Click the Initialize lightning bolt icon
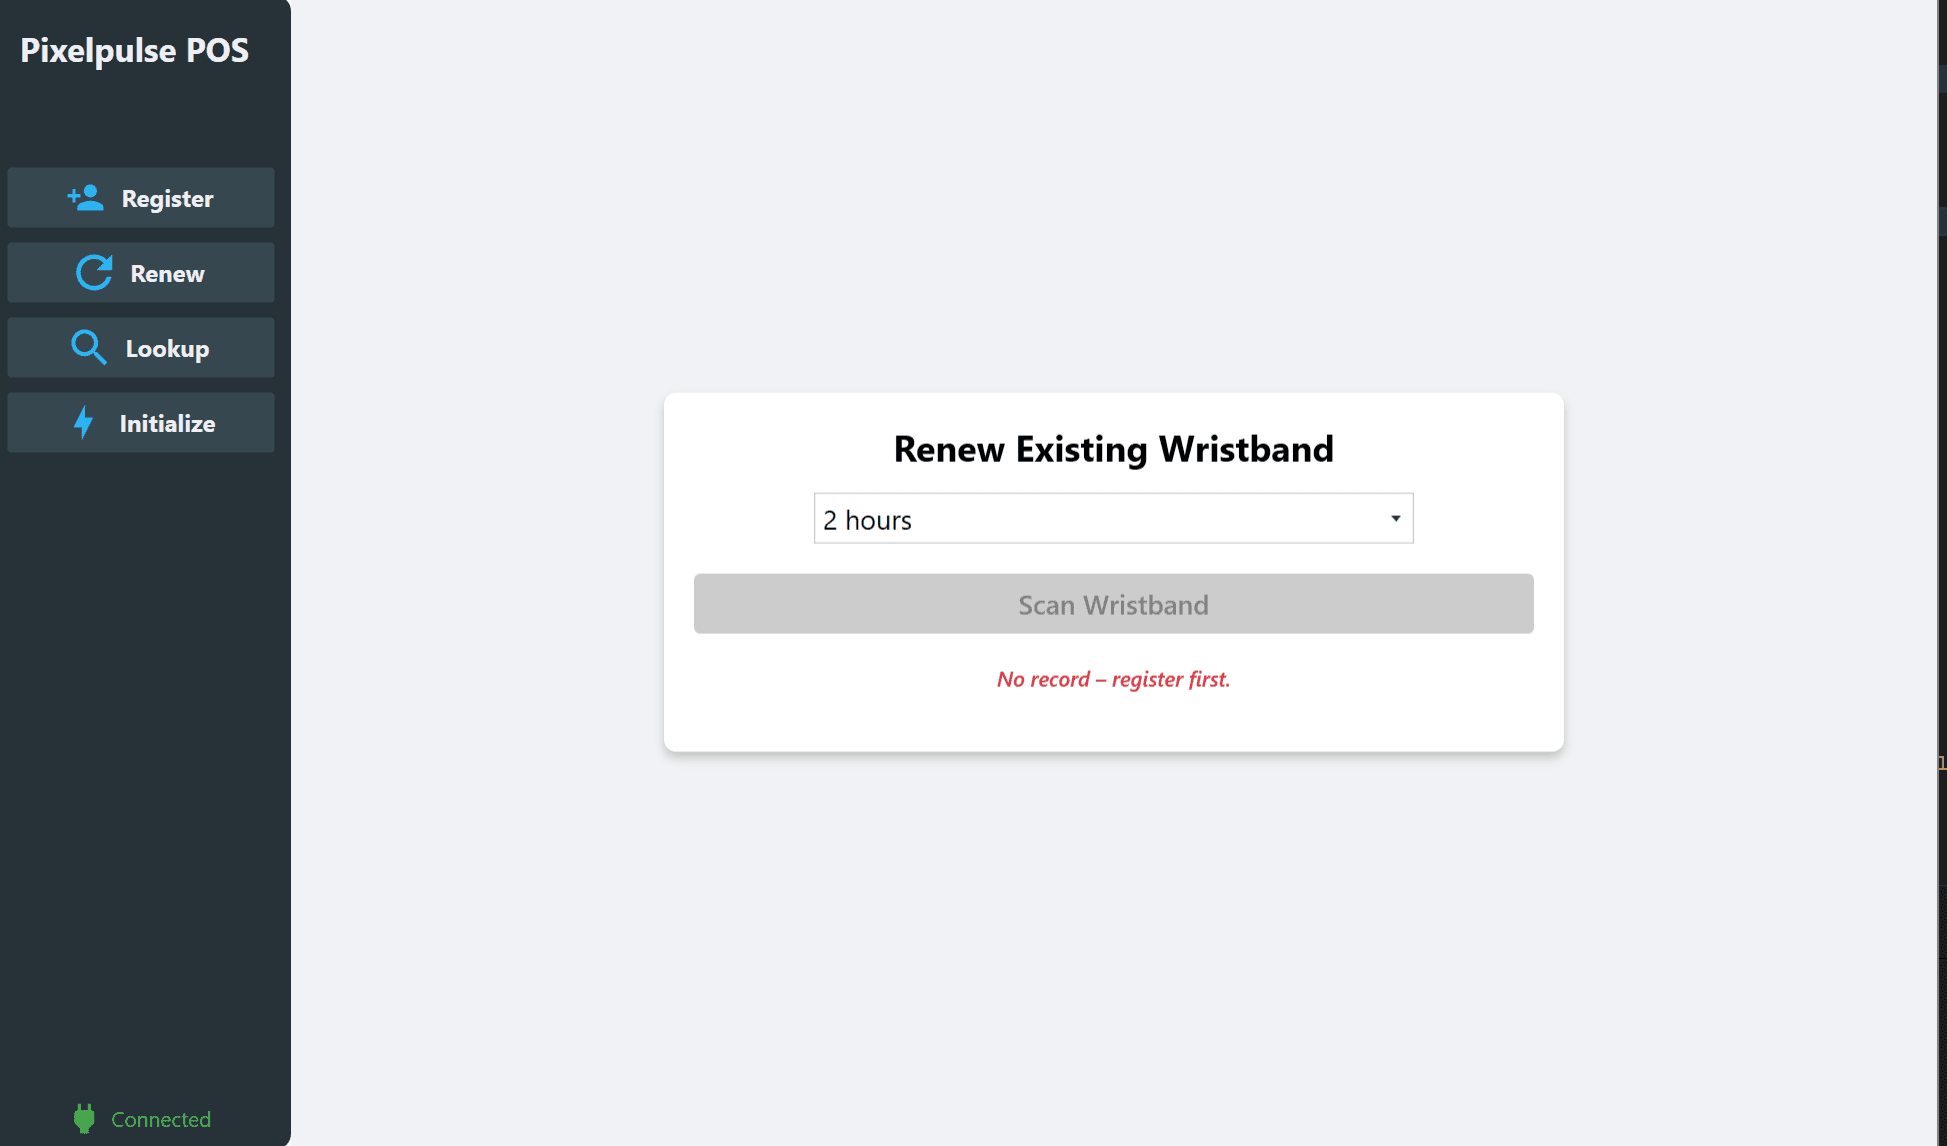 tap(85, 422)
